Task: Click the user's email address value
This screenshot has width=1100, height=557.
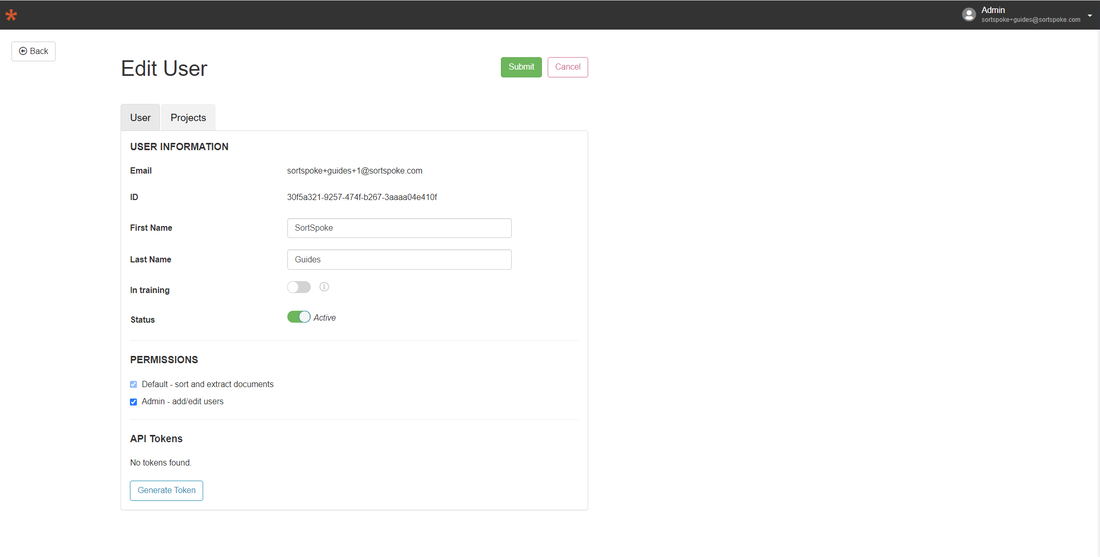Action: point(354,170)
